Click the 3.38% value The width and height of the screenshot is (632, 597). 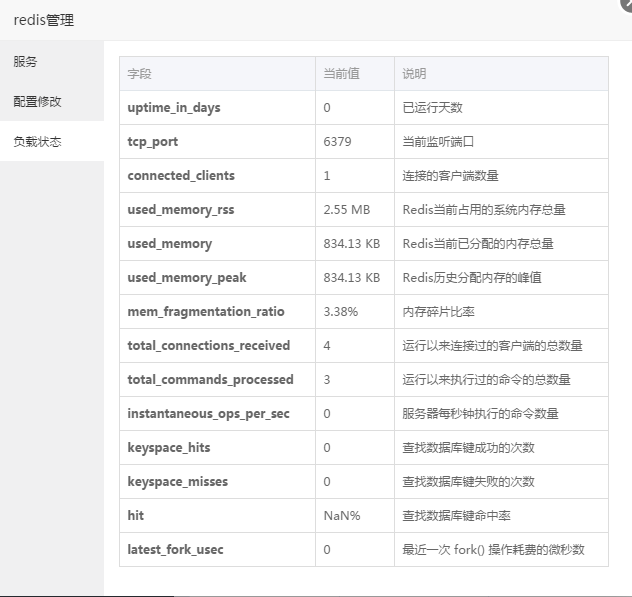pos(341,312)
